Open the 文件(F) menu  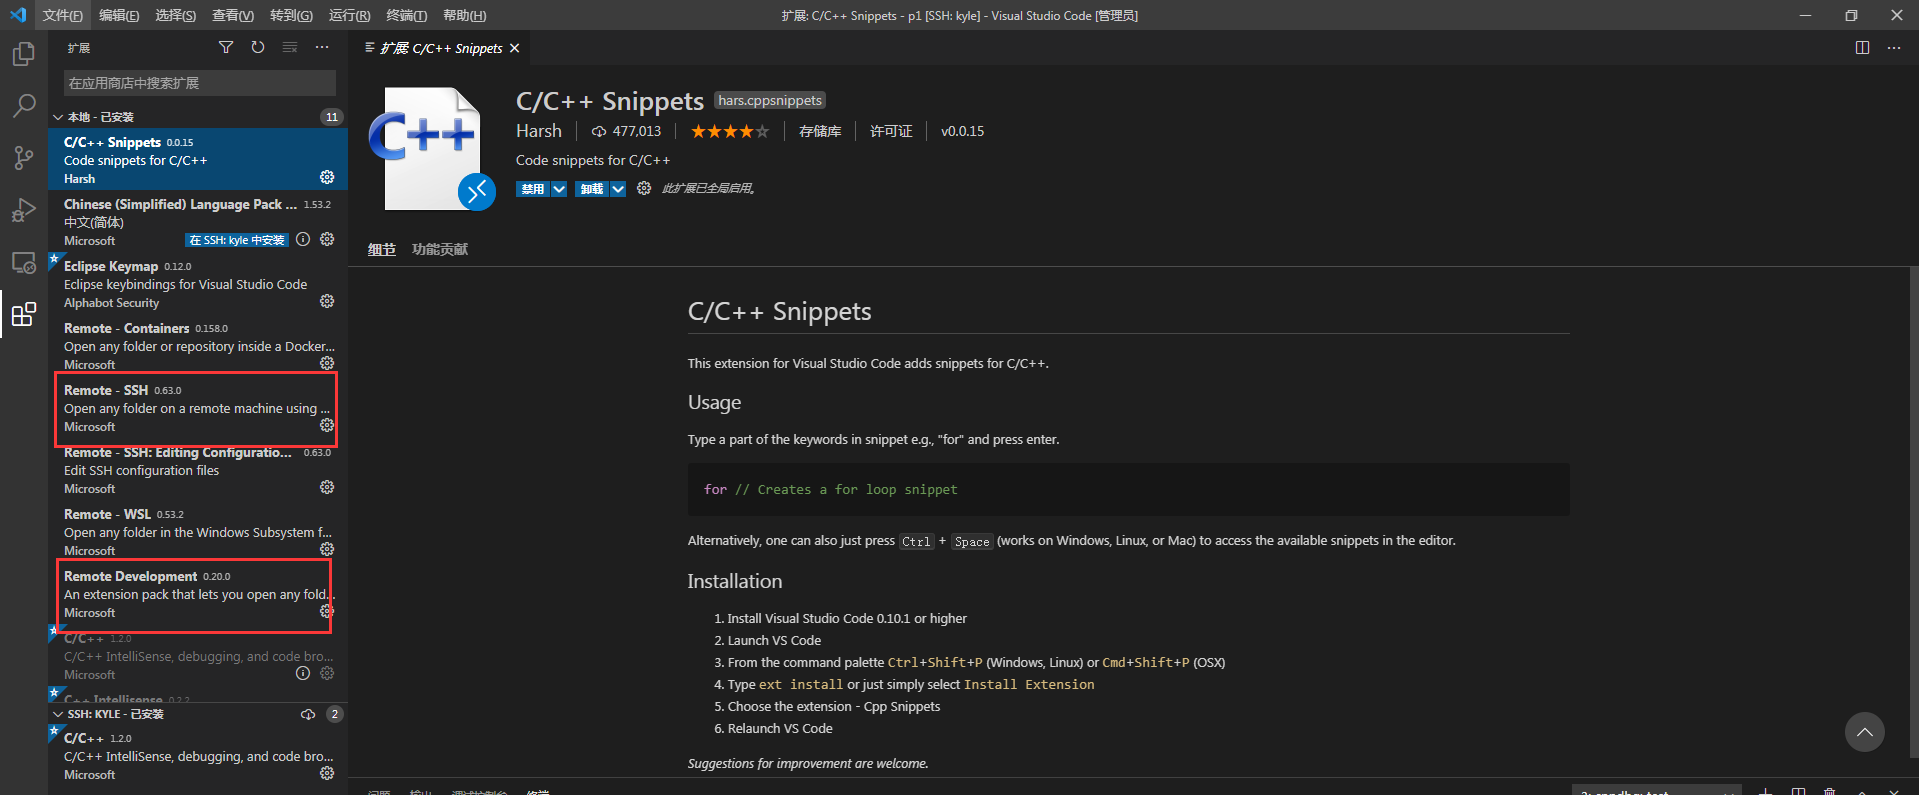tap(63, 15)
